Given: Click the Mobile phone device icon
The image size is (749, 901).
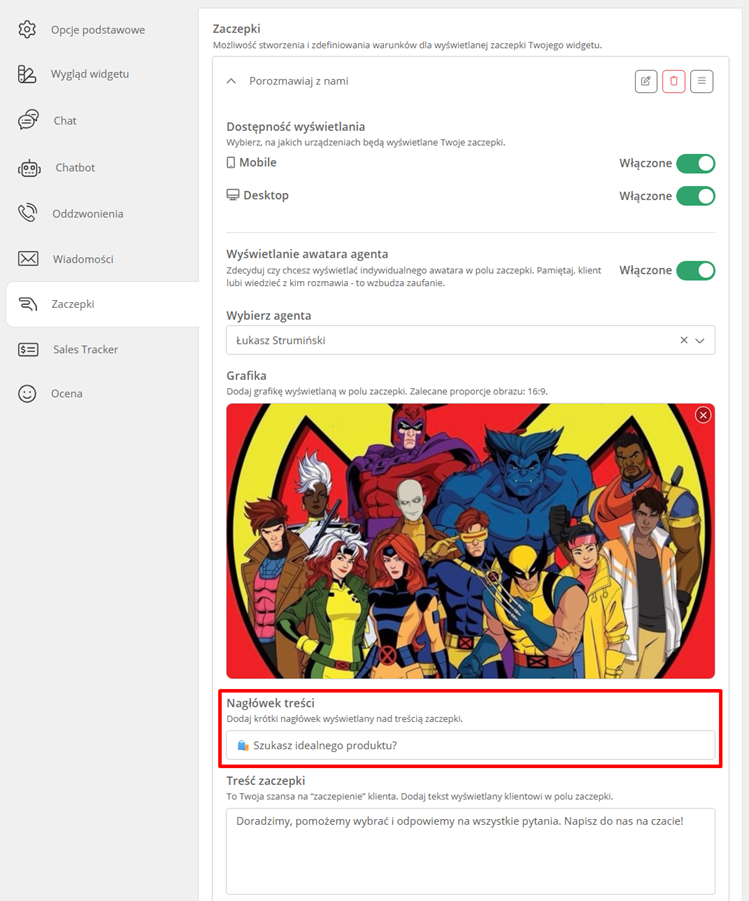Looking at the screenshot, I should click(x=231, y=163).
